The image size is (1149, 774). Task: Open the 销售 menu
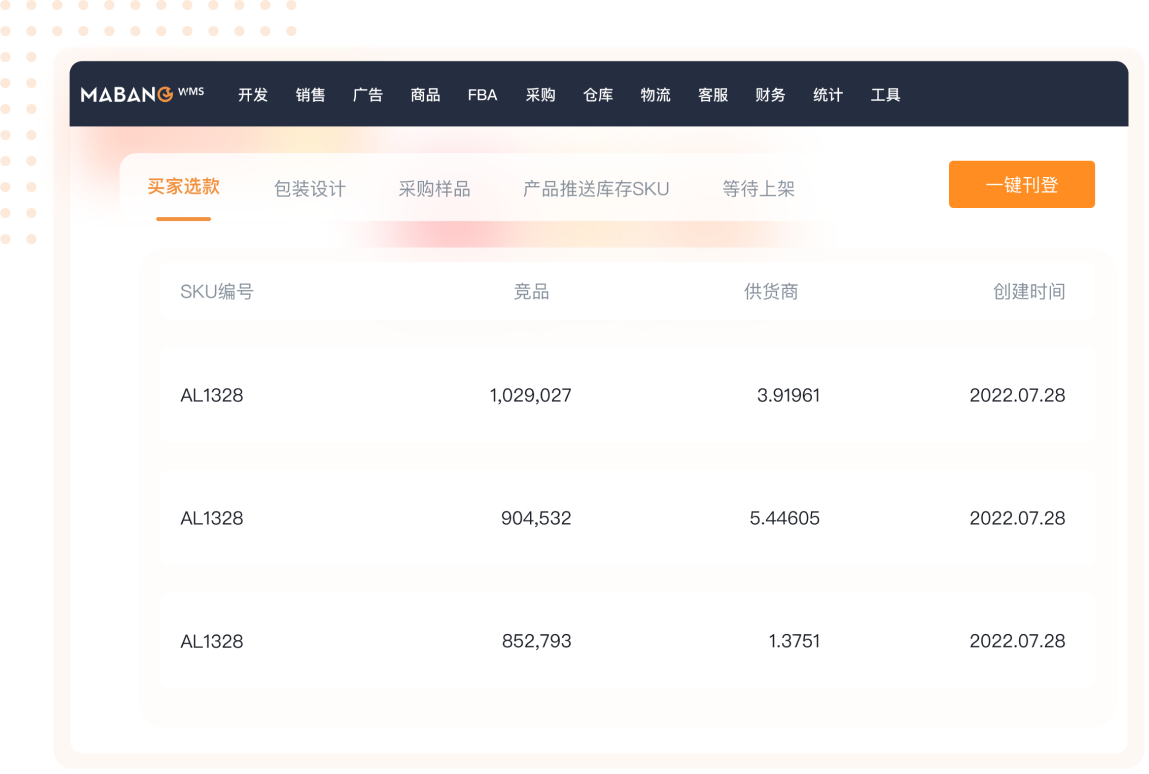[x=310, y=95]
